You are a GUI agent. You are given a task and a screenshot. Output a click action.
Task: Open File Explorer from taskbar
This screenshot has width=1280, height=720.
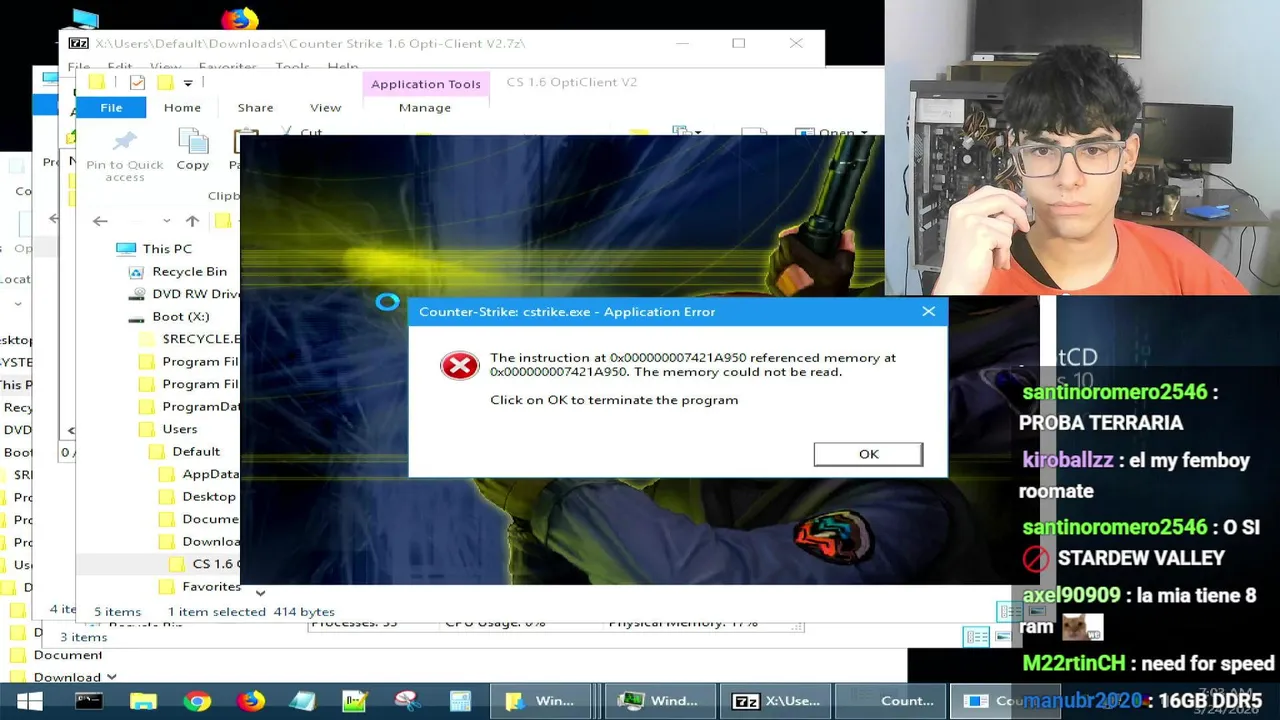click(143, 701)
